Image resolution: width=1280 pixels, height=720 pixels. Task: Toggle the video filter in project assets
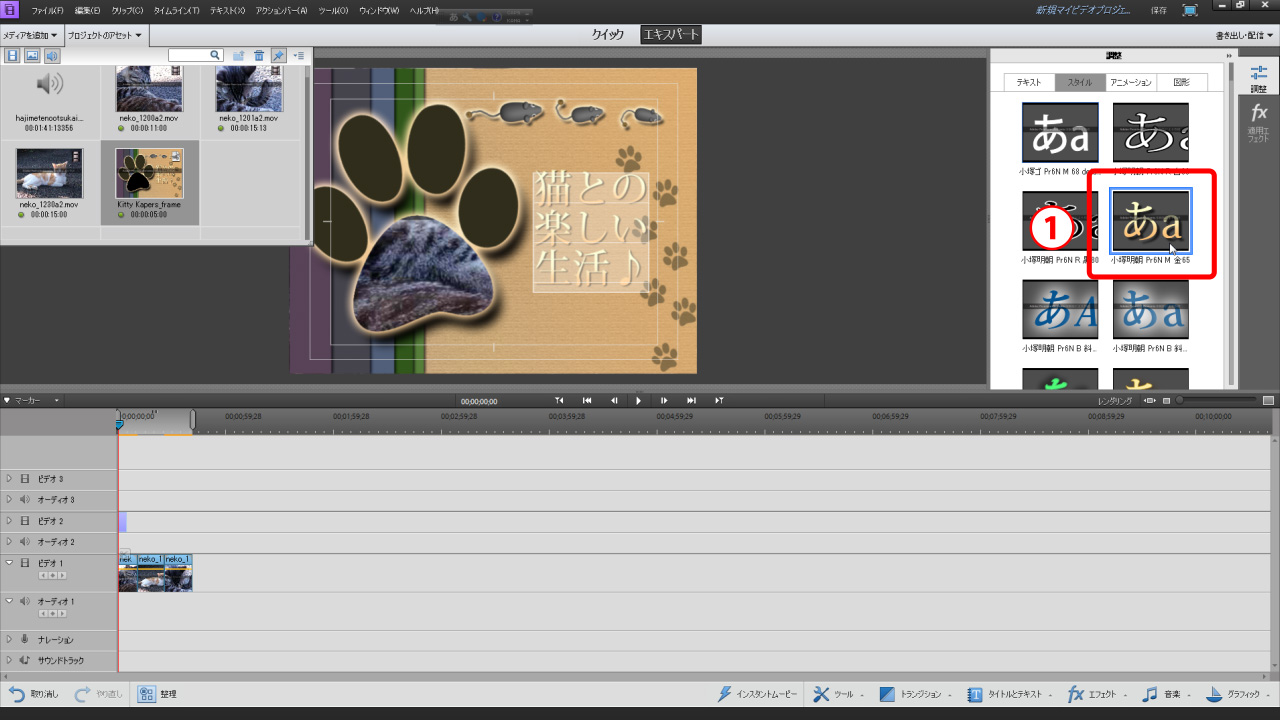(13, 56)
